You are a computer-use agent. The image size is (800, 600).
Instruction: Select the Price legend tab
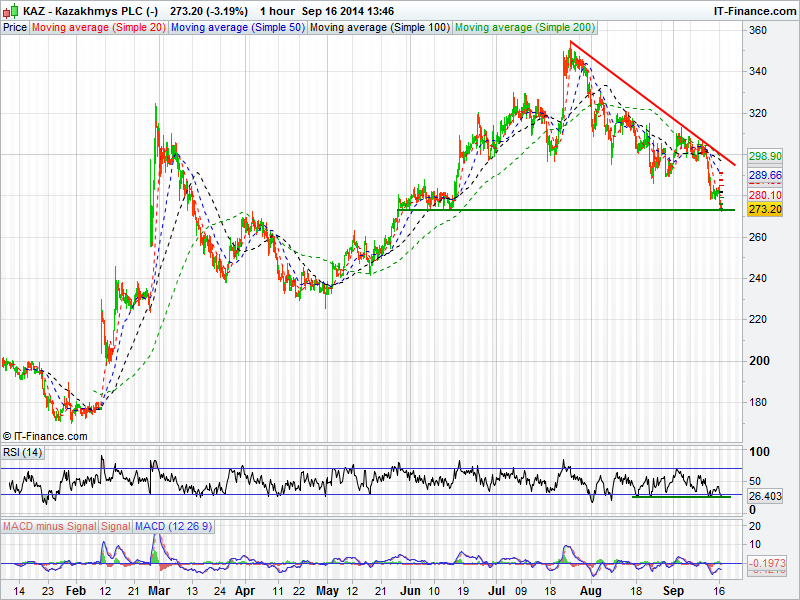pyautogui.click(x=15, y=28)
